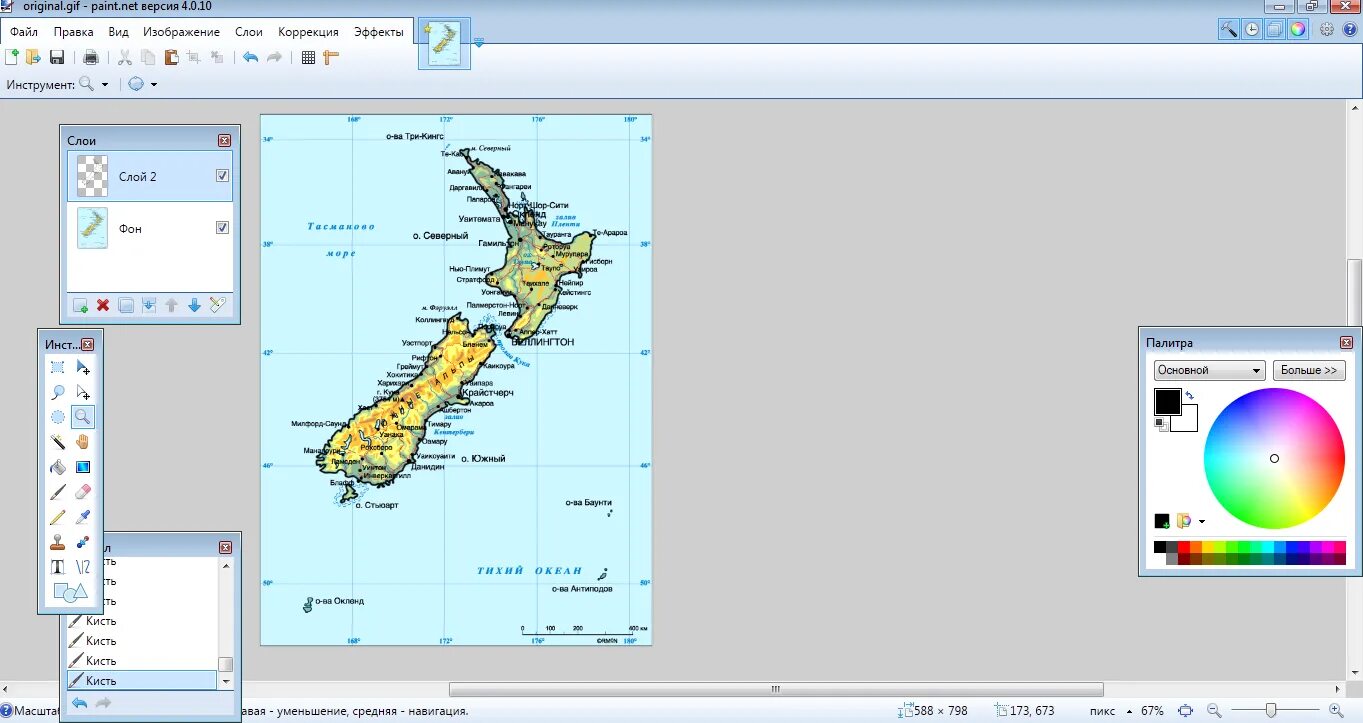Viewport: 1363px width, 723px height.
Task: Open the Коррекция menu
Action: 308,32
